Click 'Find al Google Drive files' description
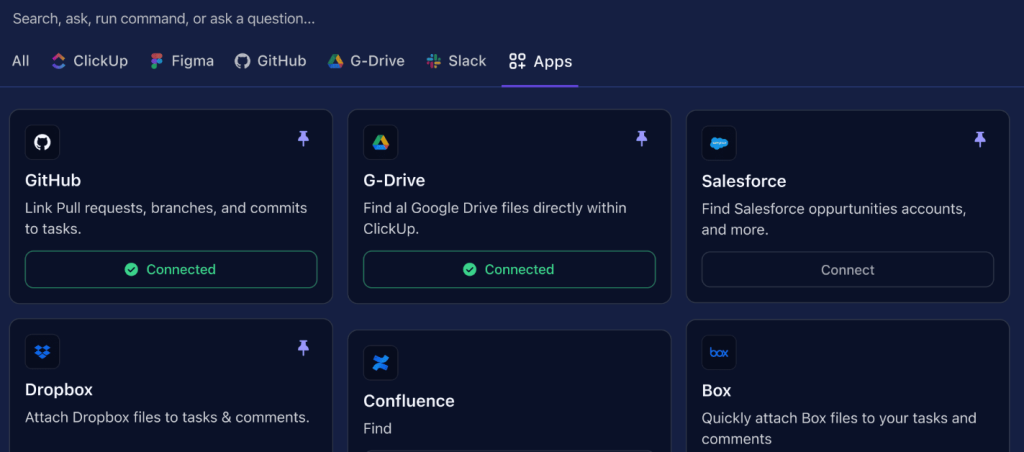 pos(494,219)
